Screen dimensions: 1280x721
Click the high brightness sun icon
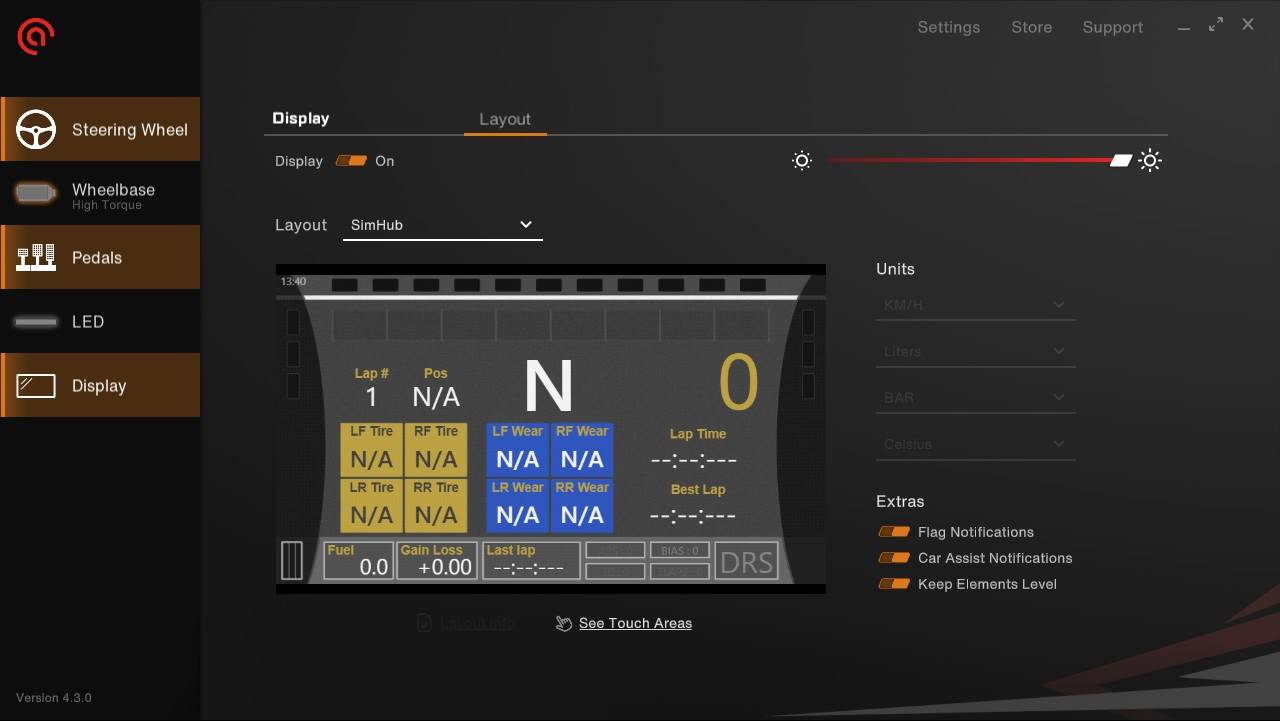[x=1150, y=161]
